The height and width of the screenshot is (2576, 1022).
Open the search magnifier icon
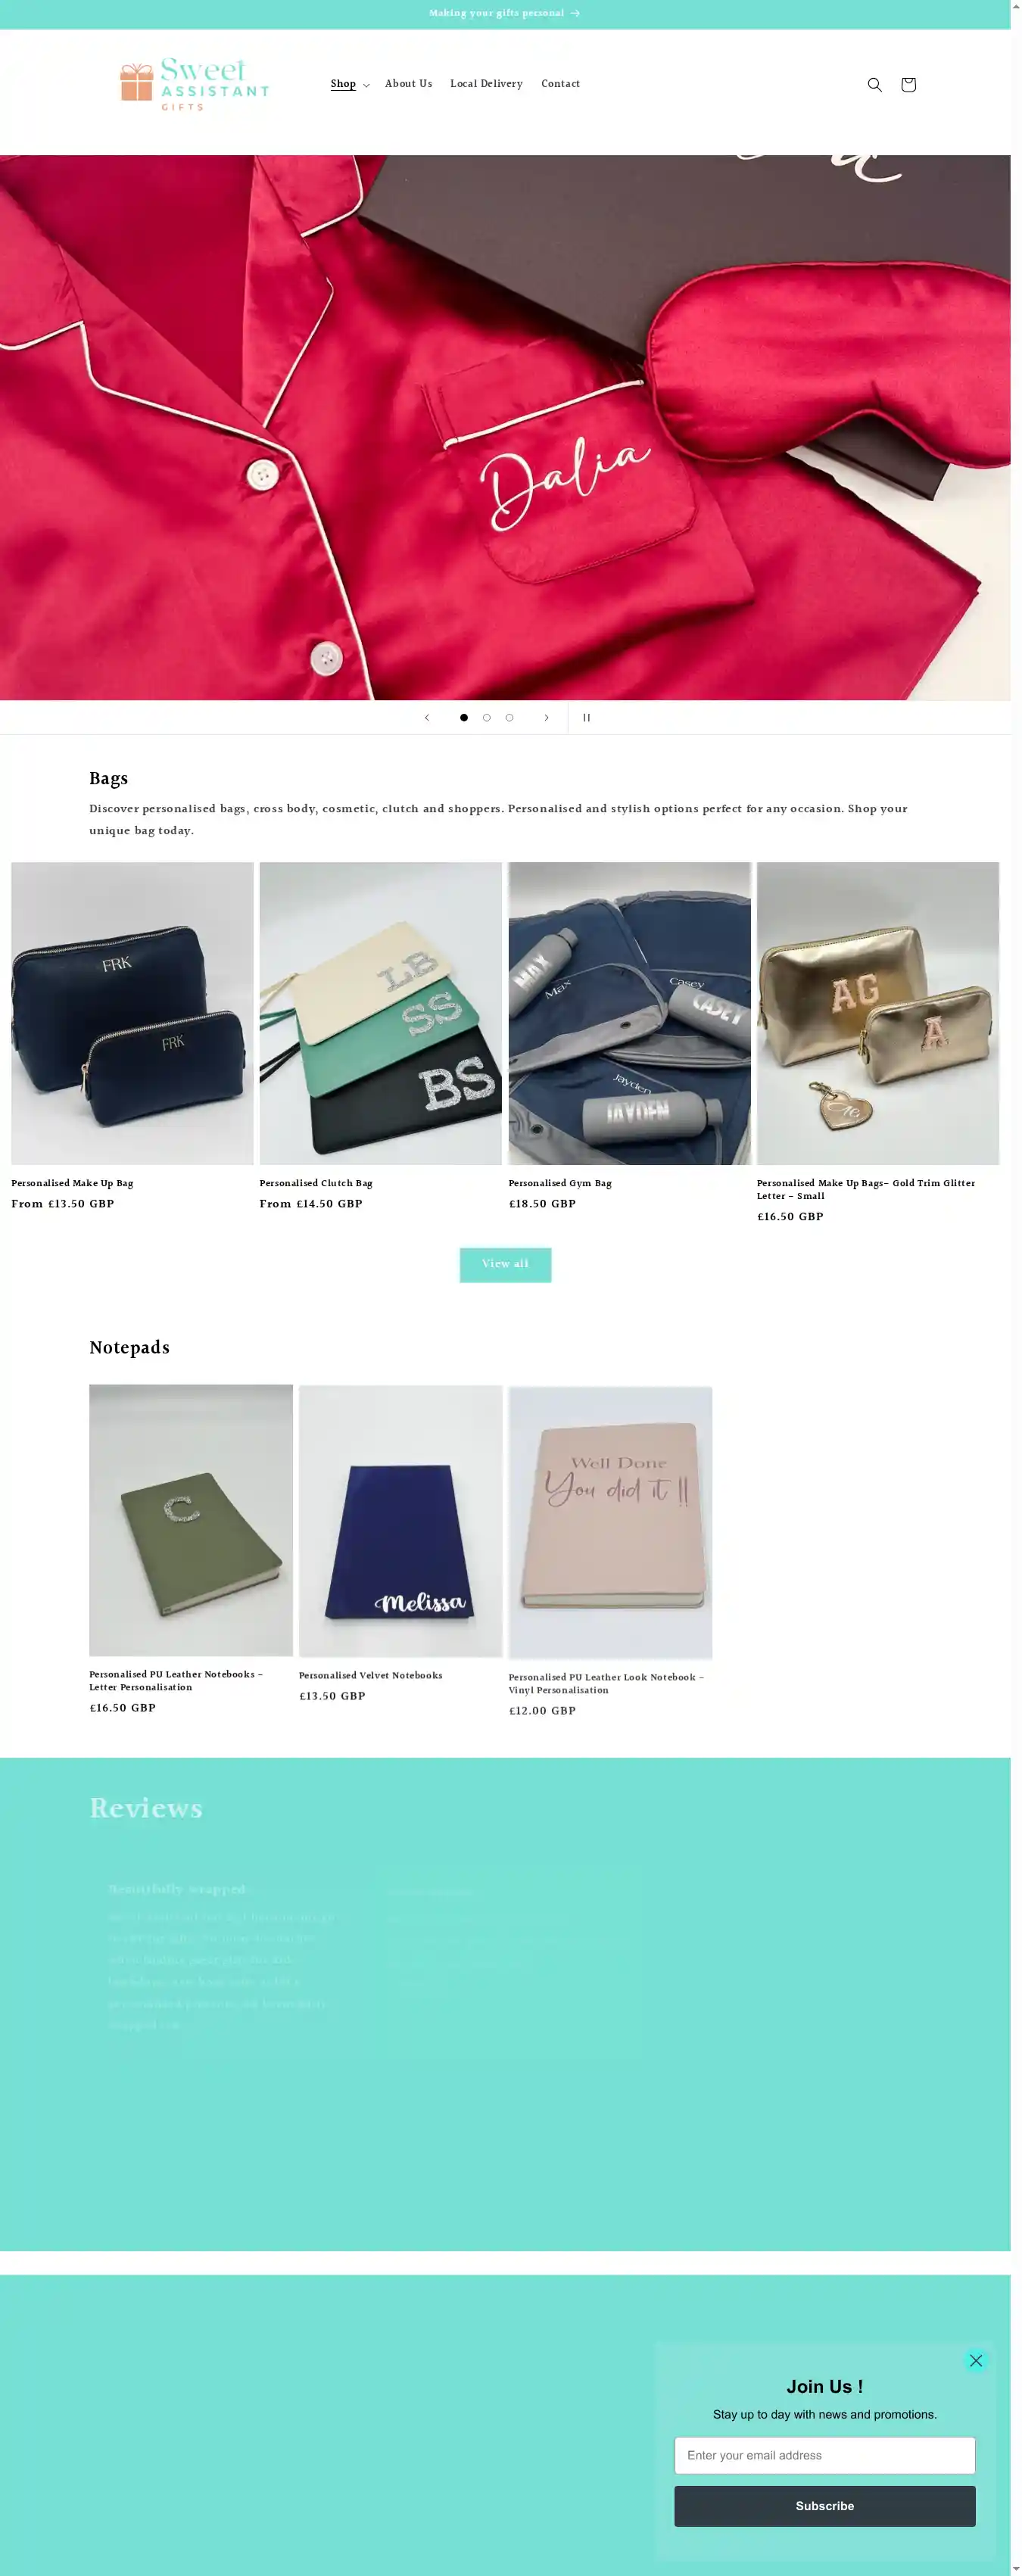(x=874, y=85)
